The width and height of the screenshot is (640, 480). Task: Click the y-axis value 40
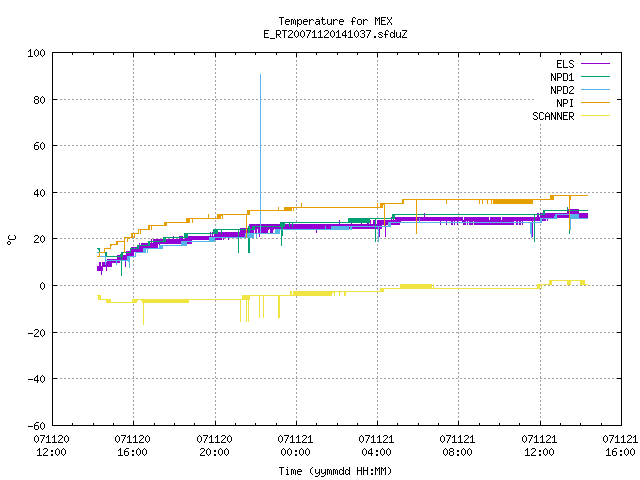[39, 193]
